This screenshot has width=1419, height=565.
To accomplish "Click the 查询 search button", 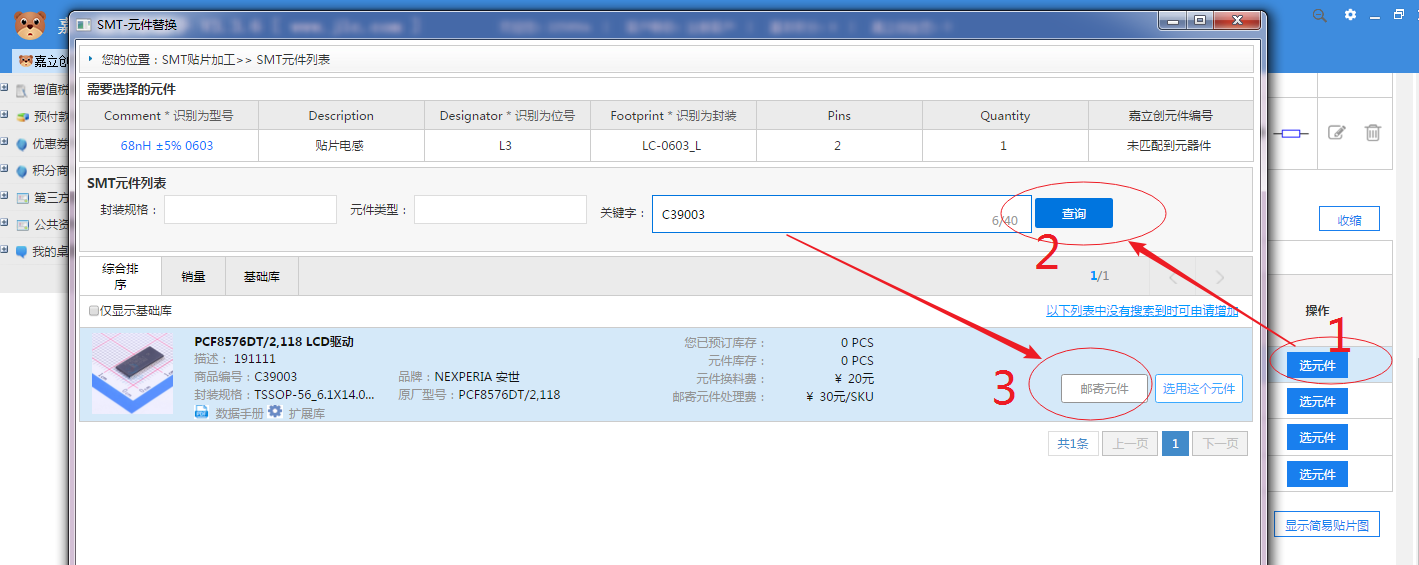I will point(1073,213).
